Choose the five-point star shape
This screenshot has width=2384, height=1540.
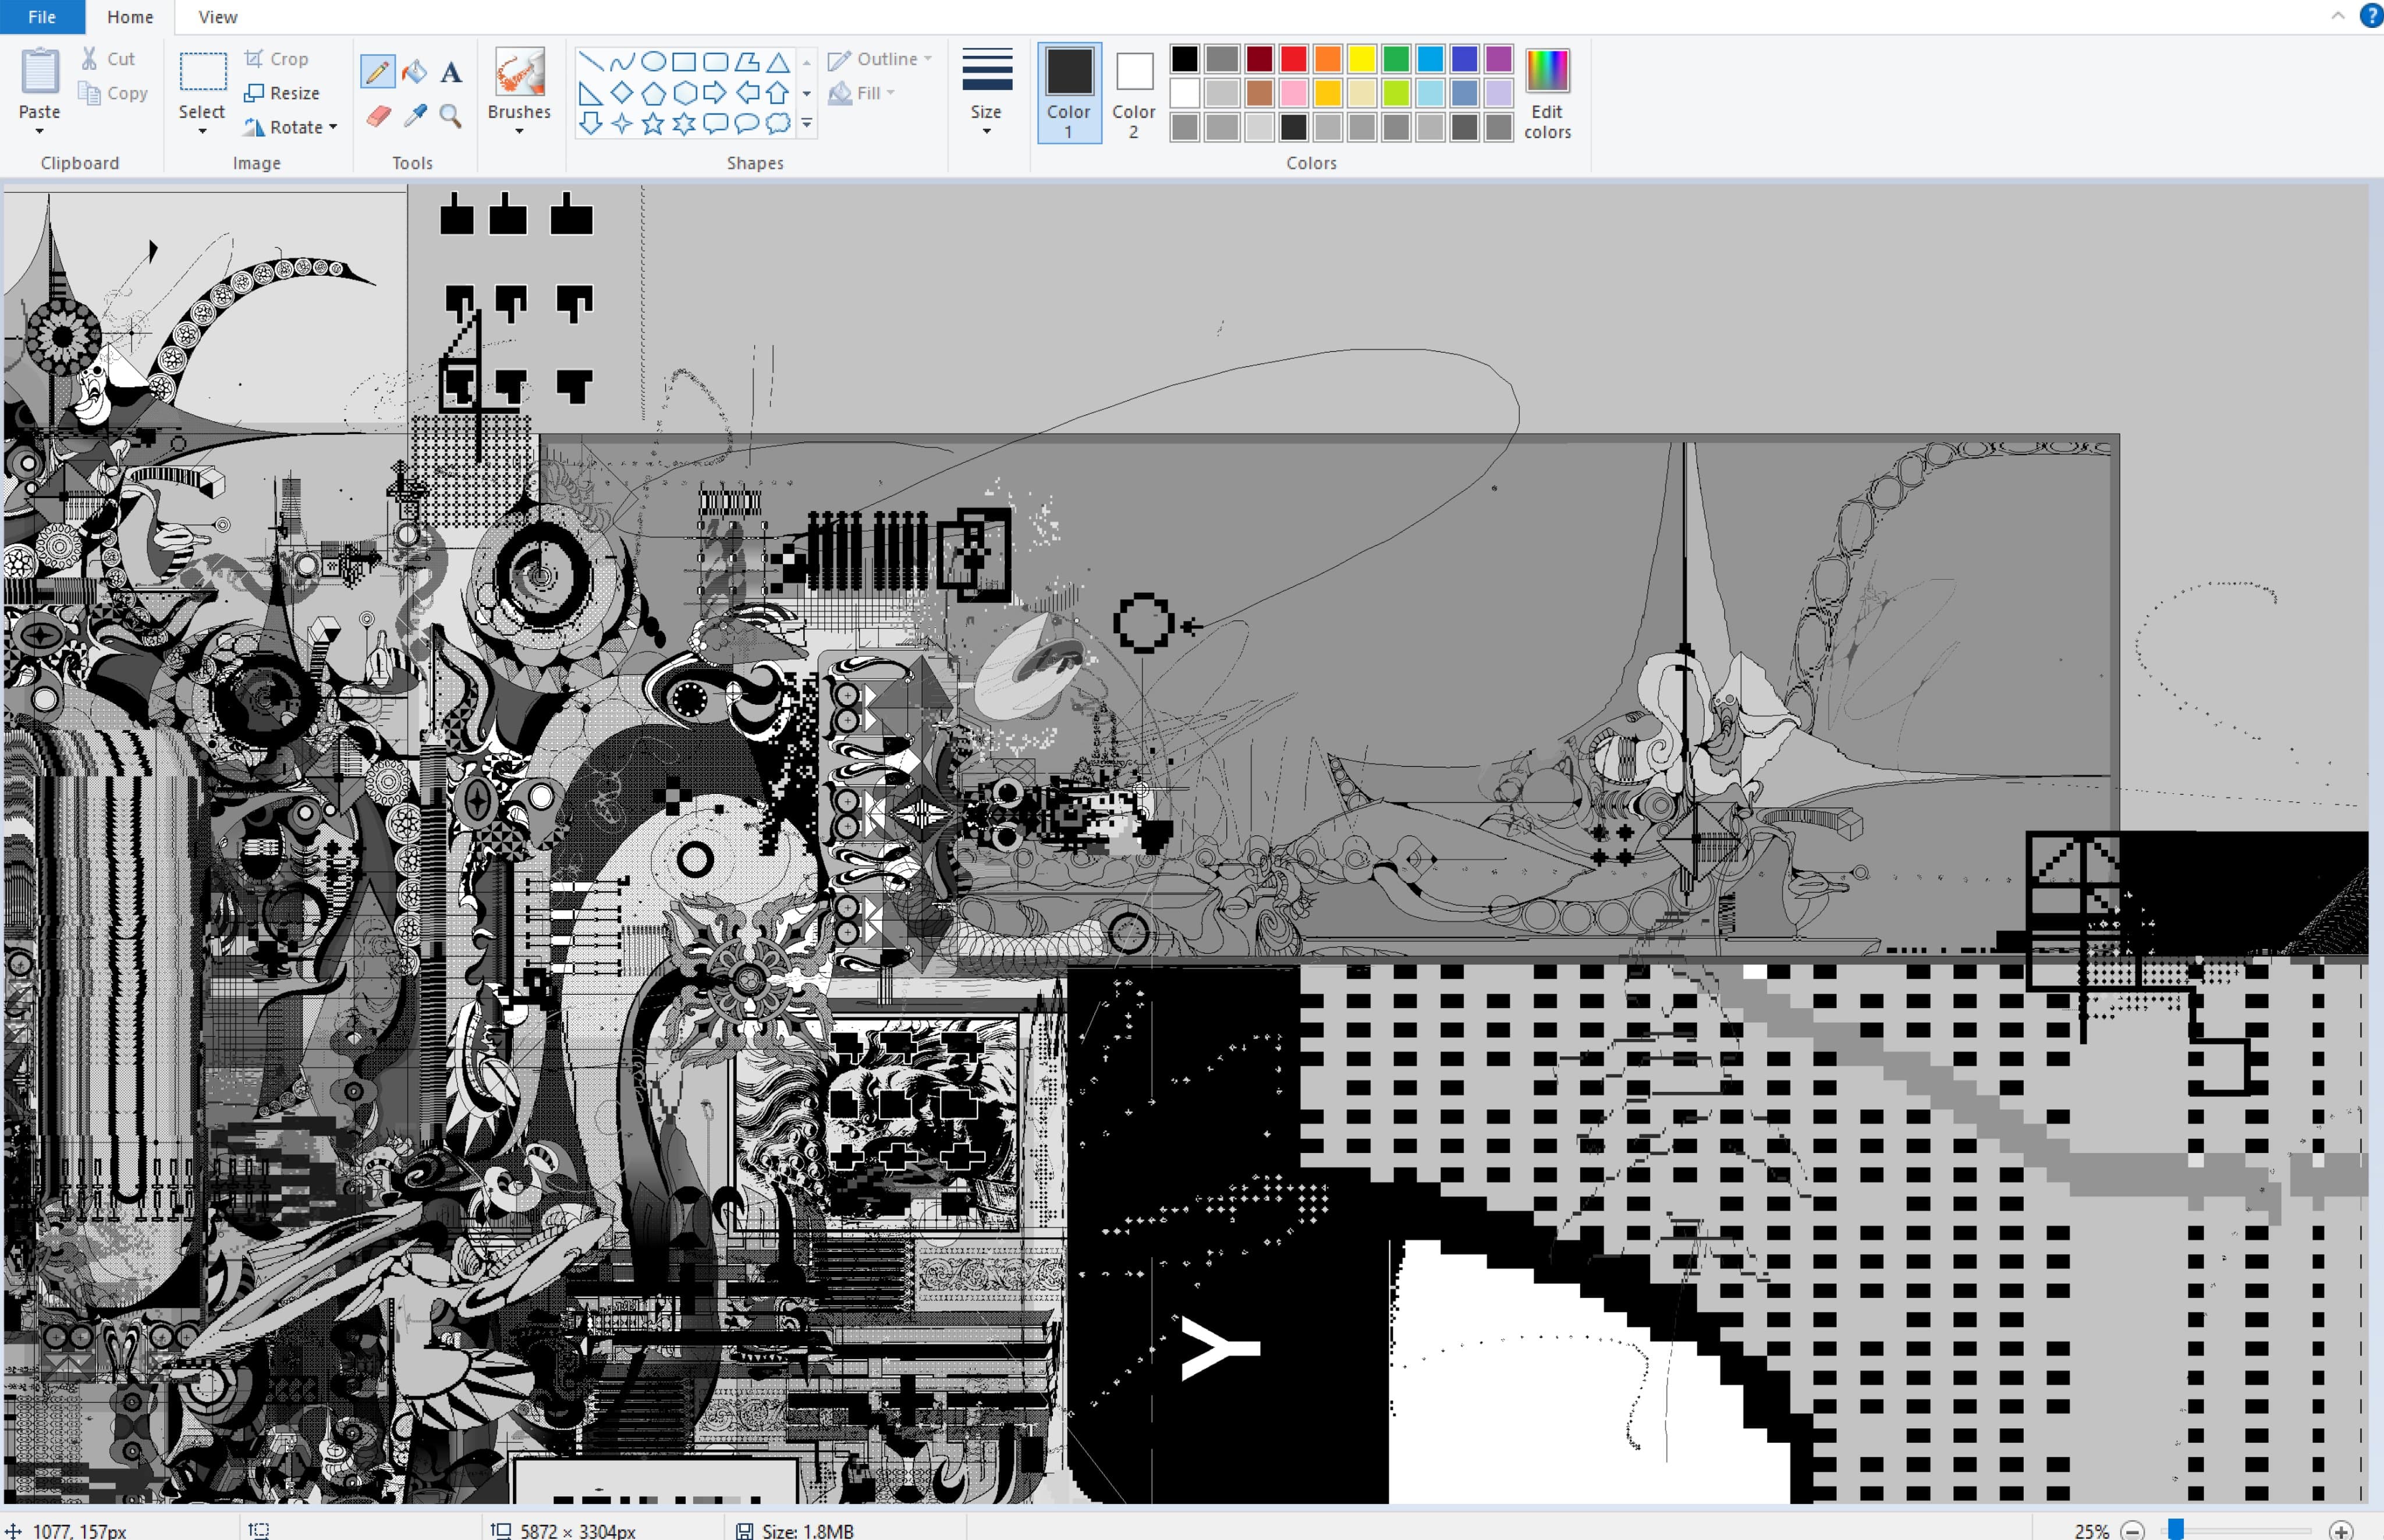pyautogui.click(x=653, y=124)
